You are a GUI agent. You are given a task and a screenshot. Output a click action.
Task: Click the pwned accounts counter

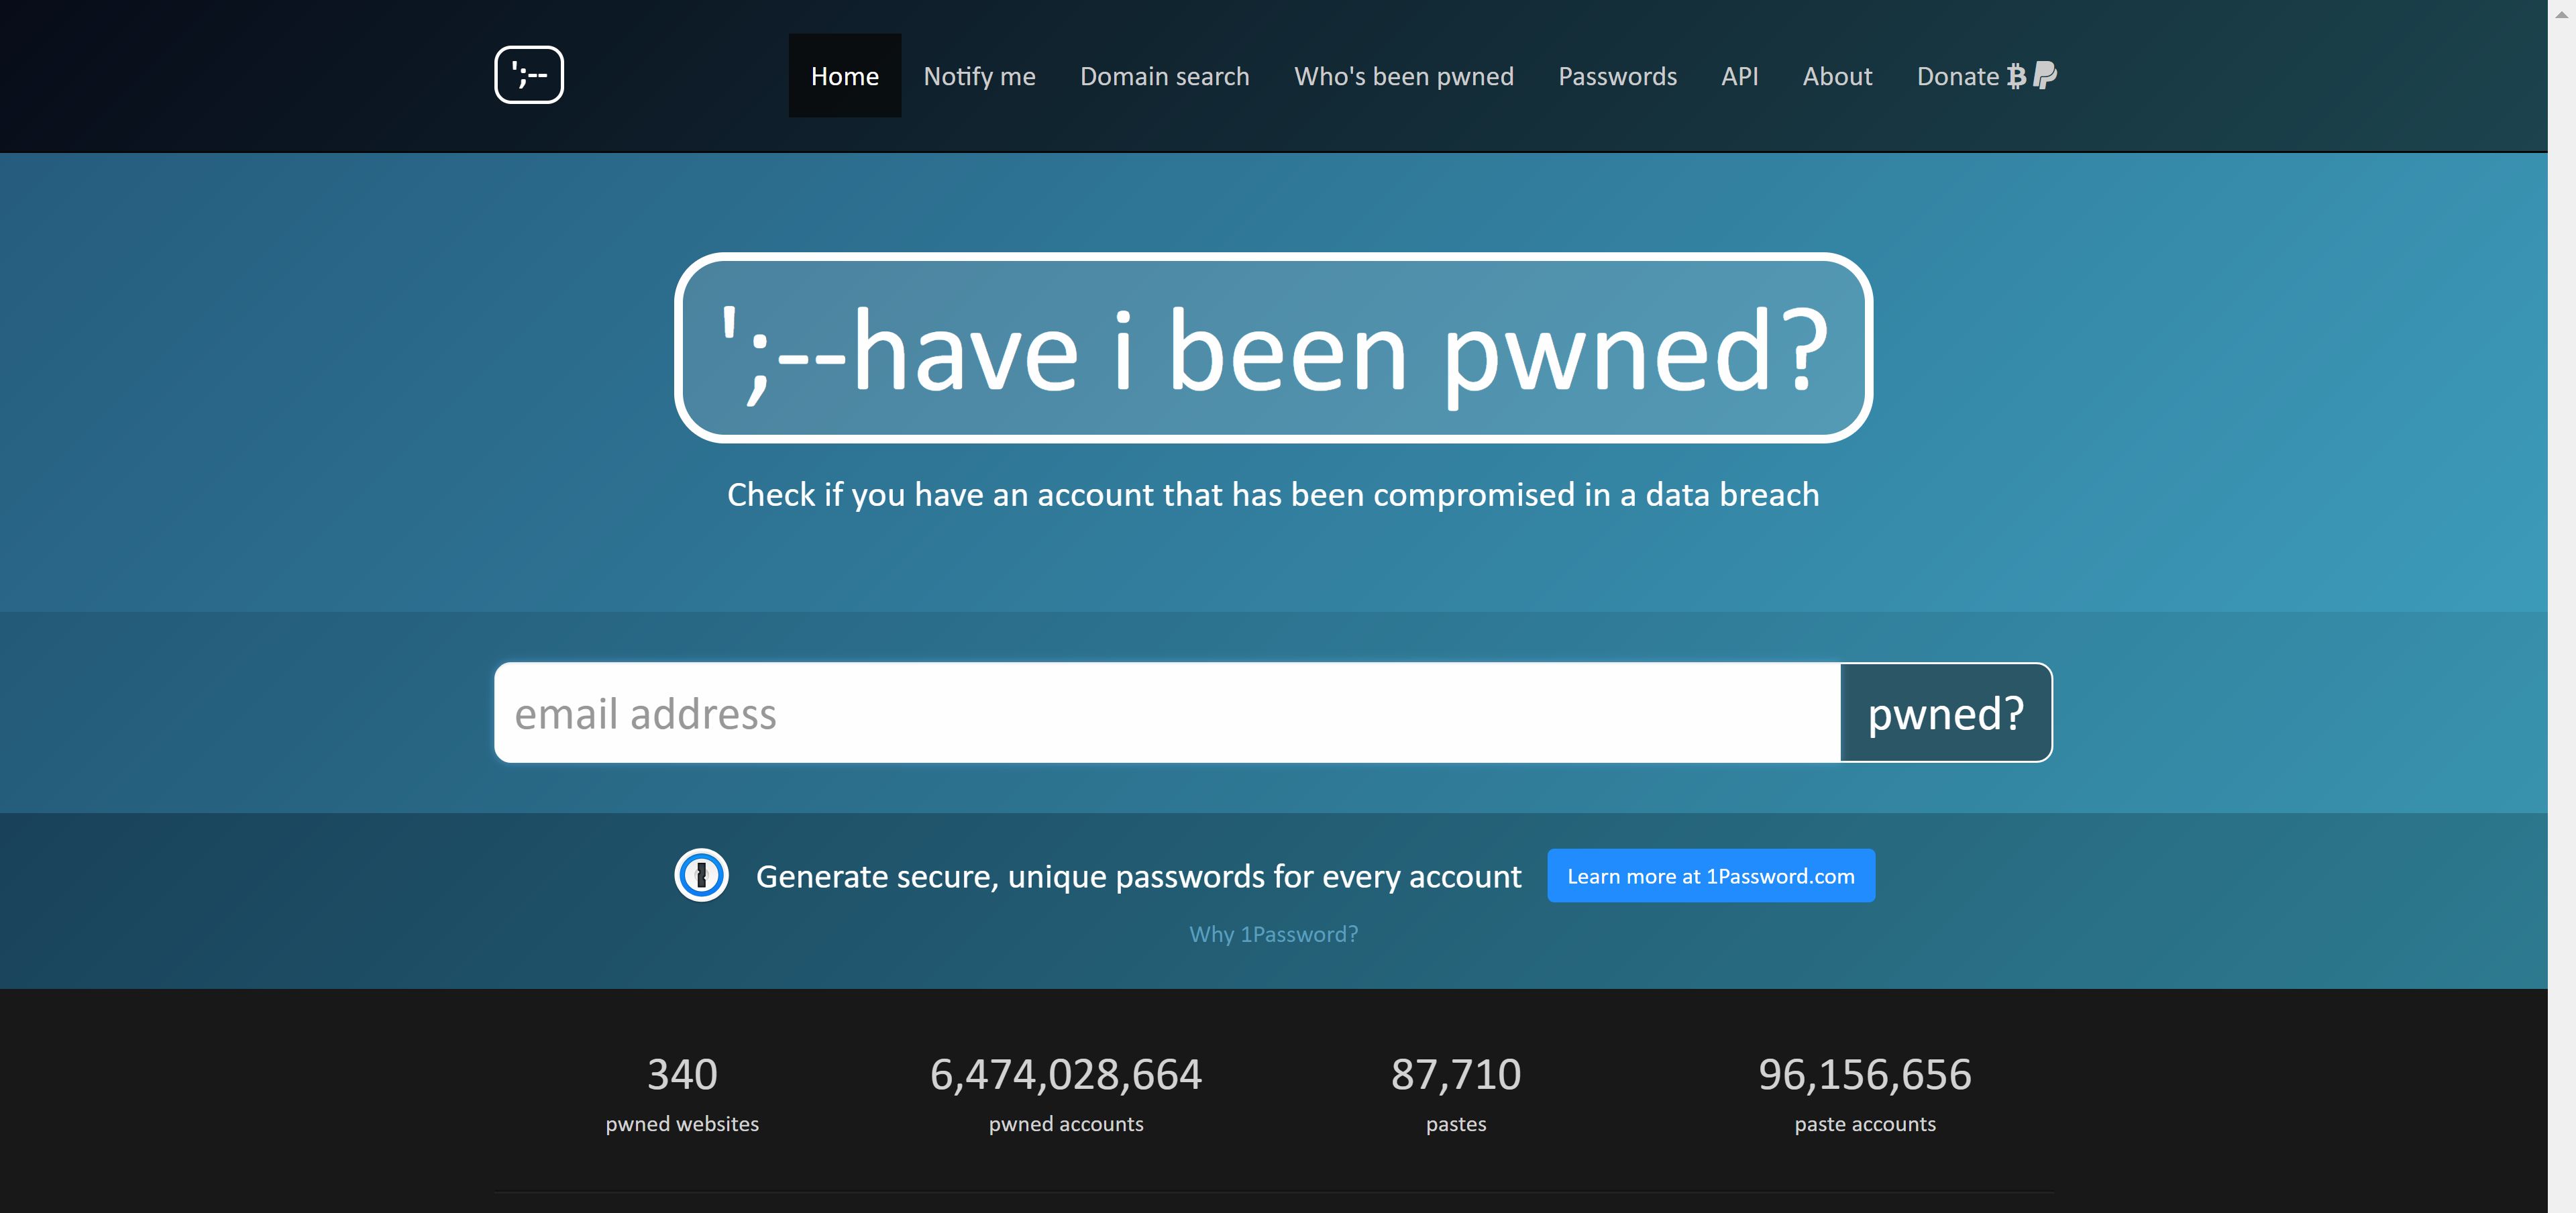[x=1066, y=1075]
